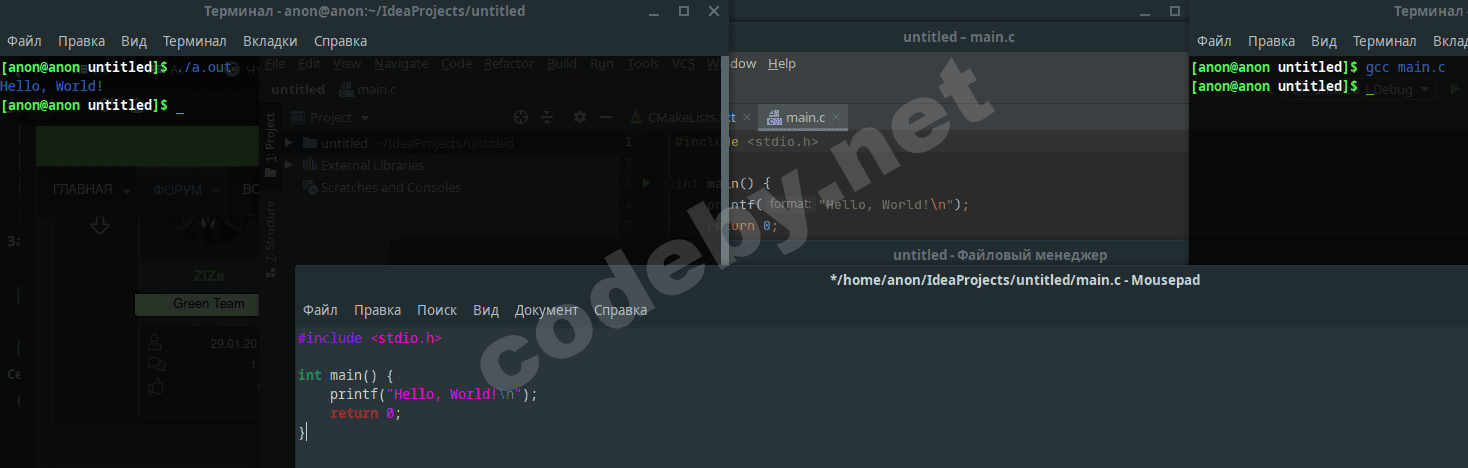
Task: Click the return 0; line in Mousepad
Action: click(x=365, y=413)
